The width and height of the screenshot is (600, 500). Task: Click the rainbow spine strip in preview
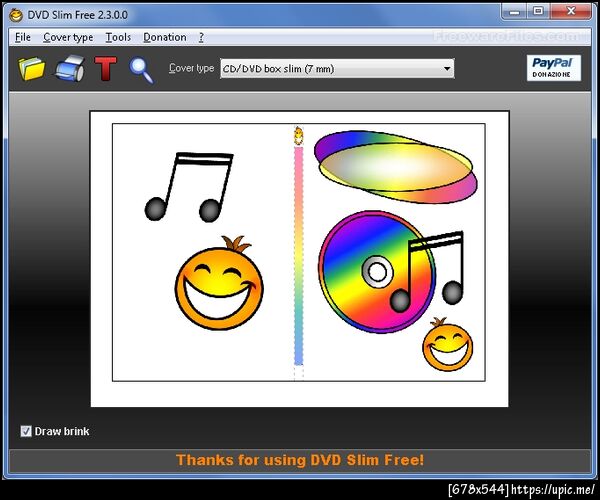tap(298, 256)
